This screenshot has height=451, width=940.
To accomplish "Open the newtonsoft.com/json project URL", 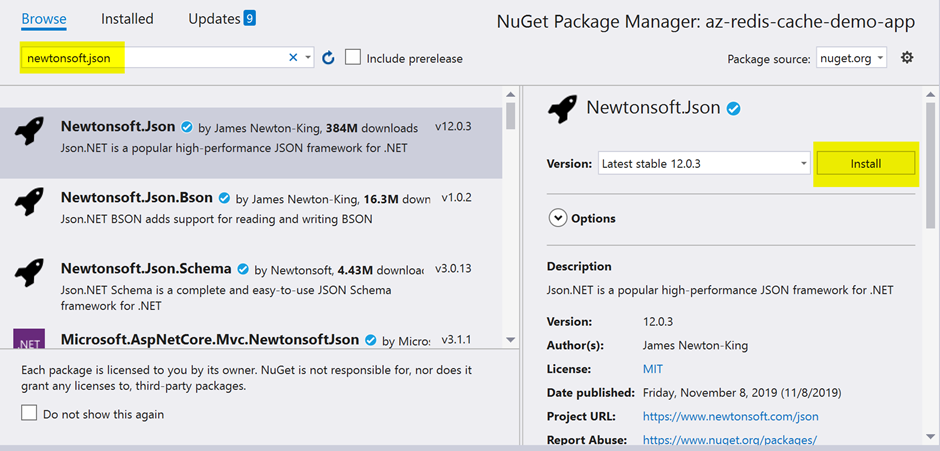I will [730, 416].
